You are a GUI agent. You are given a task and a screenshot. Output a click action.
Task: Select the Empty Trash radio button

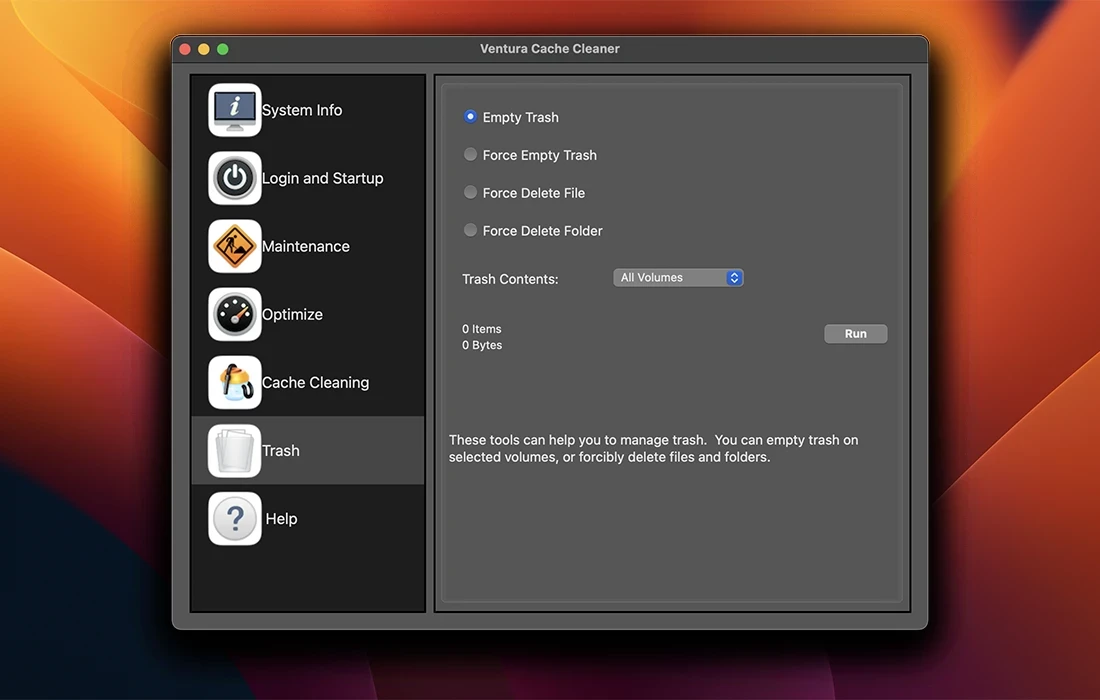470,117
